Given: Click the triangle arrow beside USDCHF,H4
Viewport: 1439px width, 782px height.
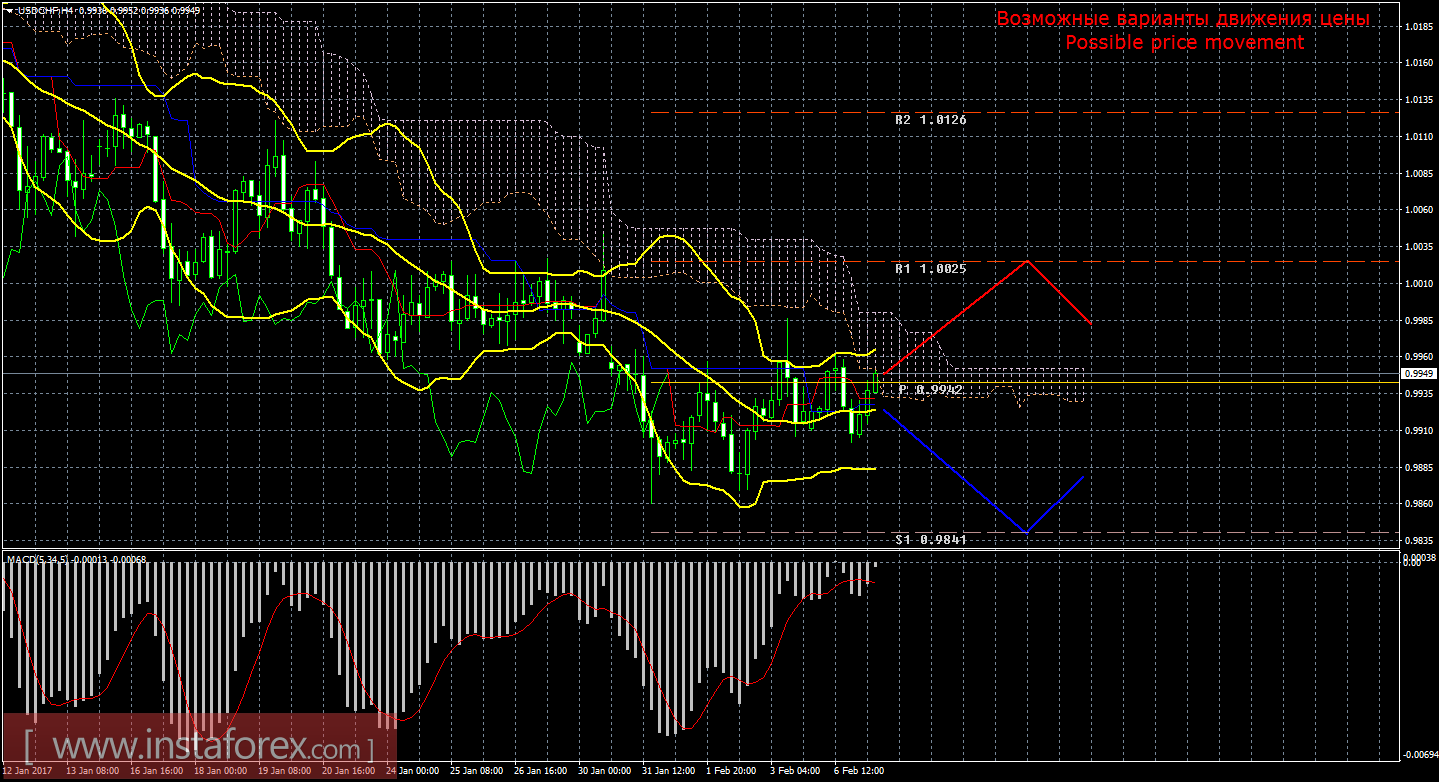Looking at the screenshot, I should click(x=8, y=9).
